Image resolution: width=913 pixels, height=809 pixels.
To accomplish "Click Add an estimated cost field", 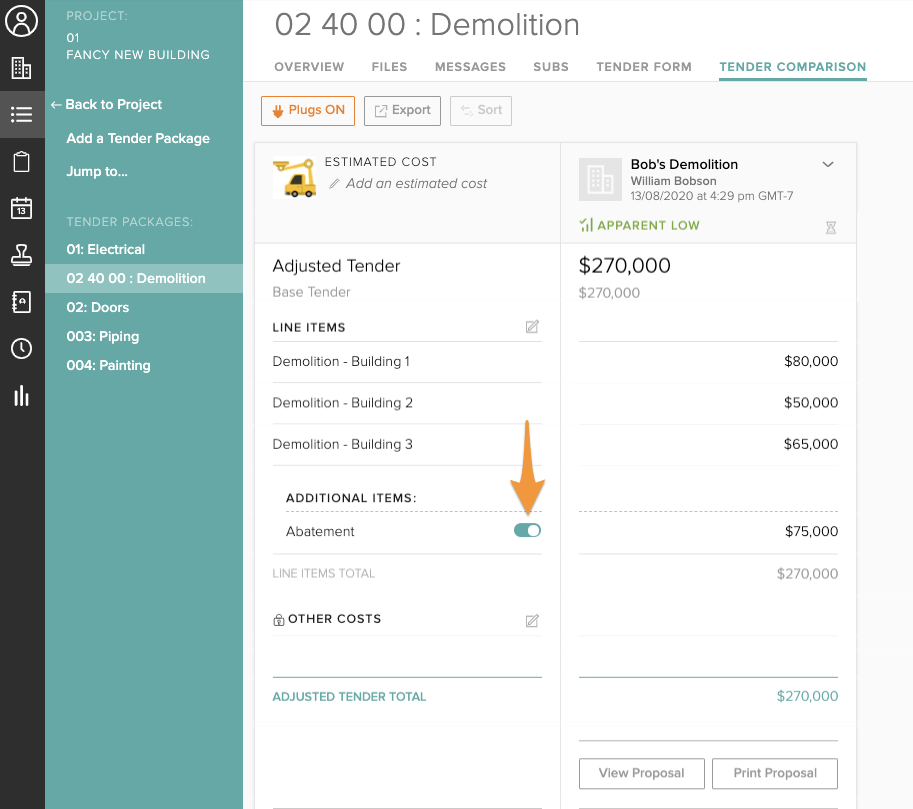I will coord(408,183).
